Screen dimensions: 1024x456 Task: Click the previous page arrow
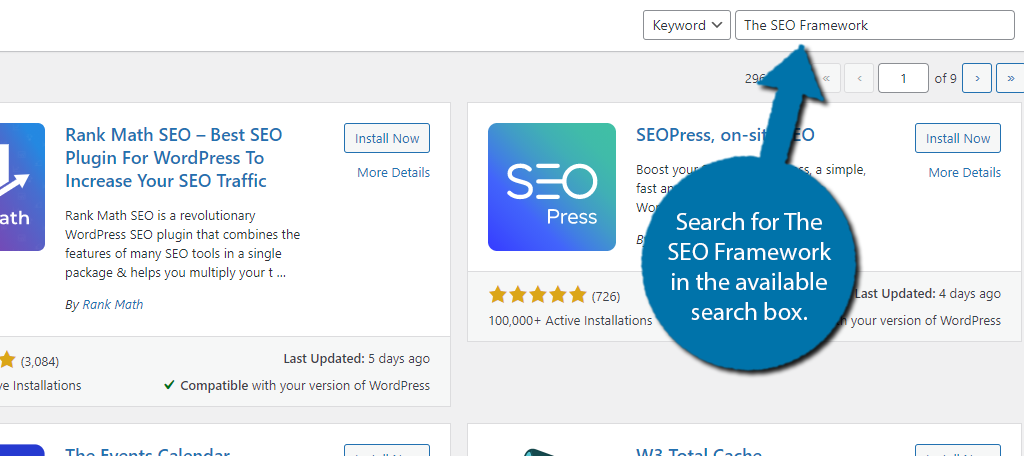[x=859, y=78]
